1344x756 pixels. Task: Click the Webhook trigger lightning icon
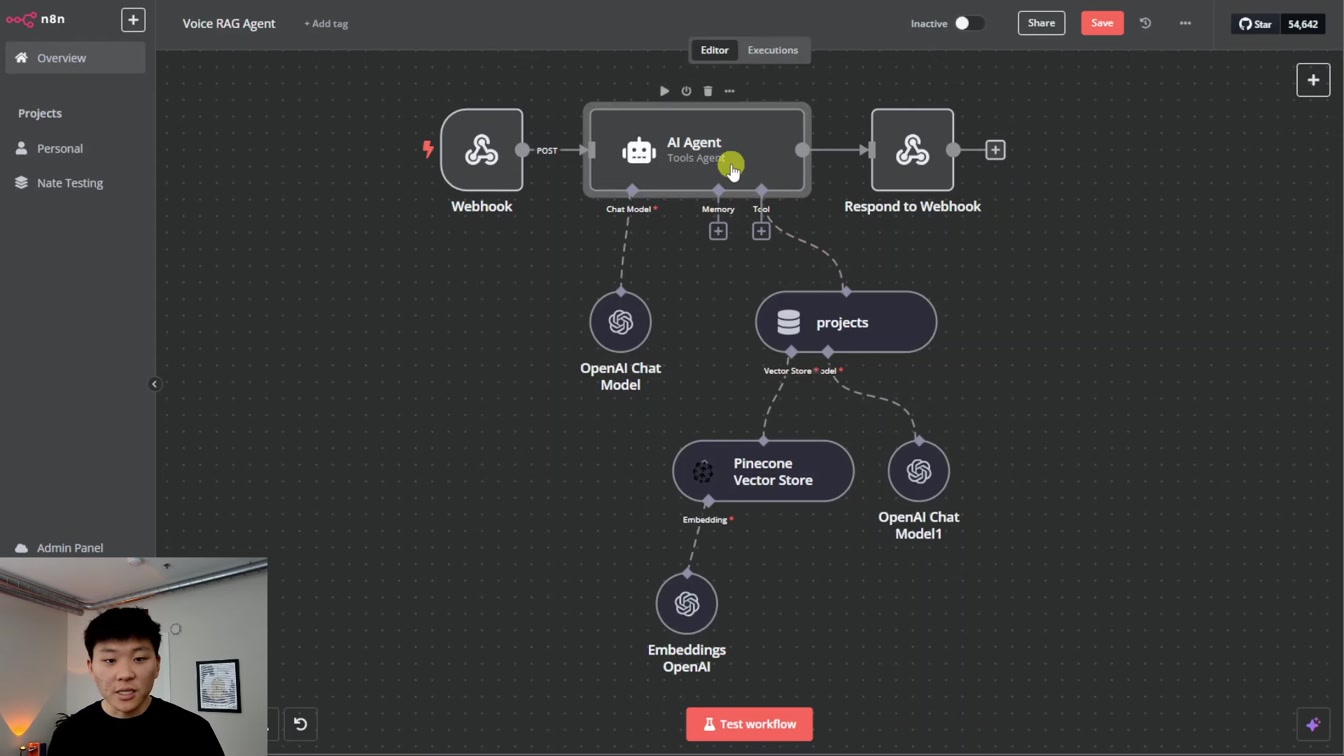(x=428, y=150)
